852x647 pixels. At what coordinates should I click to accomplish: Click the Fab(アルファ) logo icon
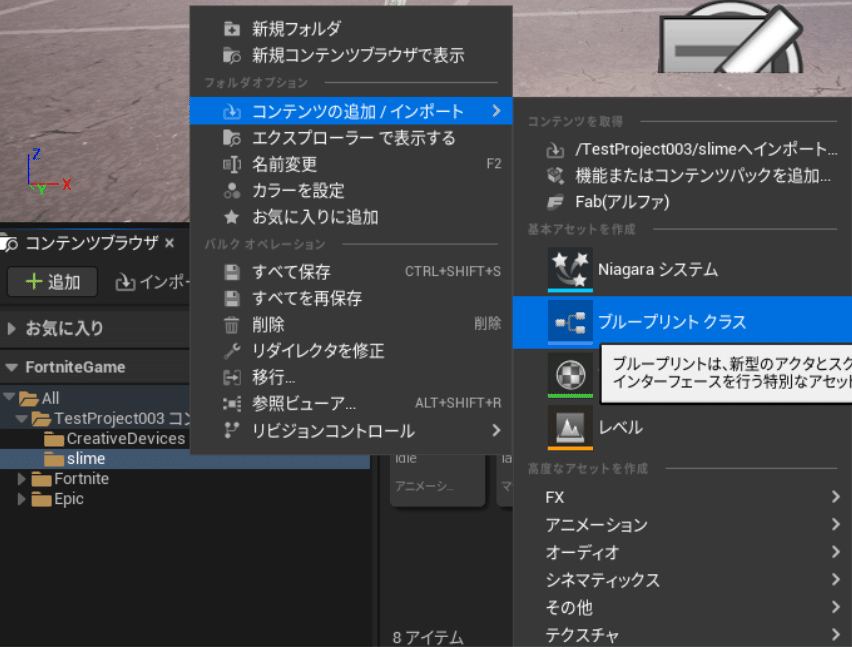coord(555,202)
